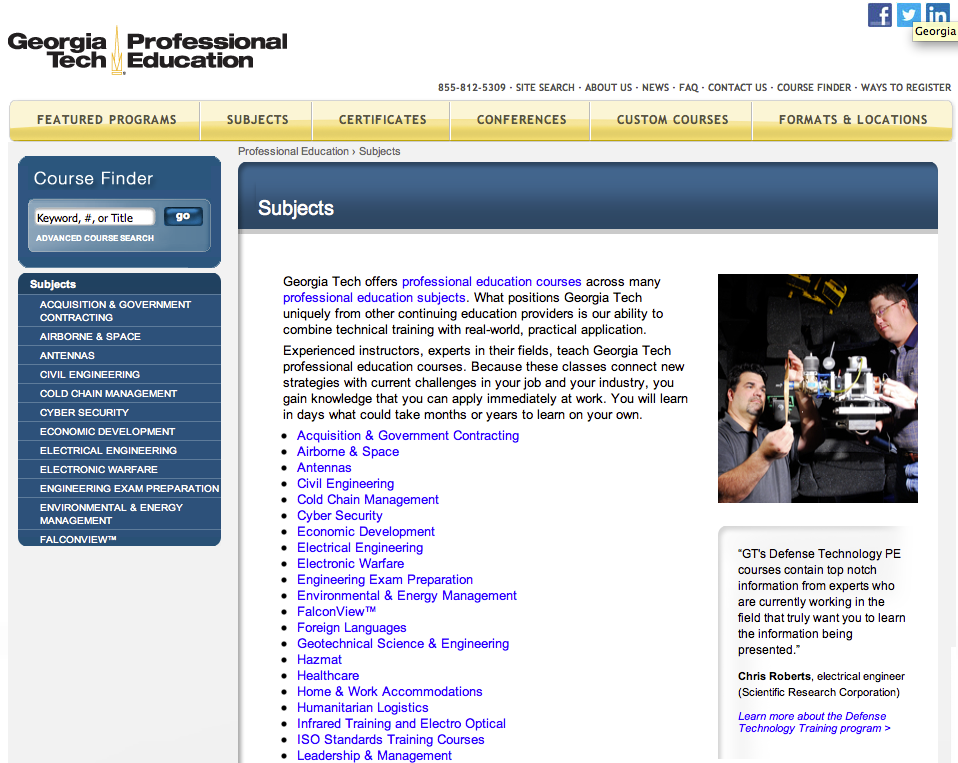Click the engineers lab photo

click(x=817, y=389)
